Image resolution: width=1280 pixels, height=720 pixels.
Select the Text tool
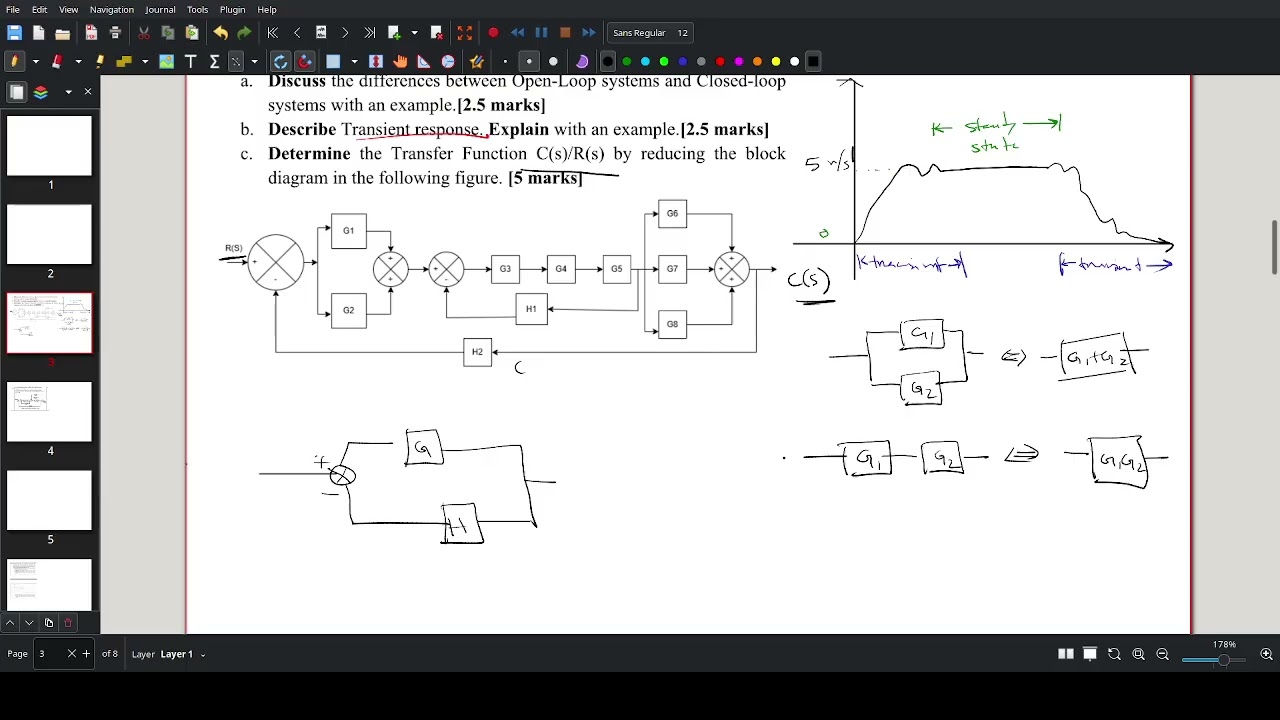tap(190, 61)
